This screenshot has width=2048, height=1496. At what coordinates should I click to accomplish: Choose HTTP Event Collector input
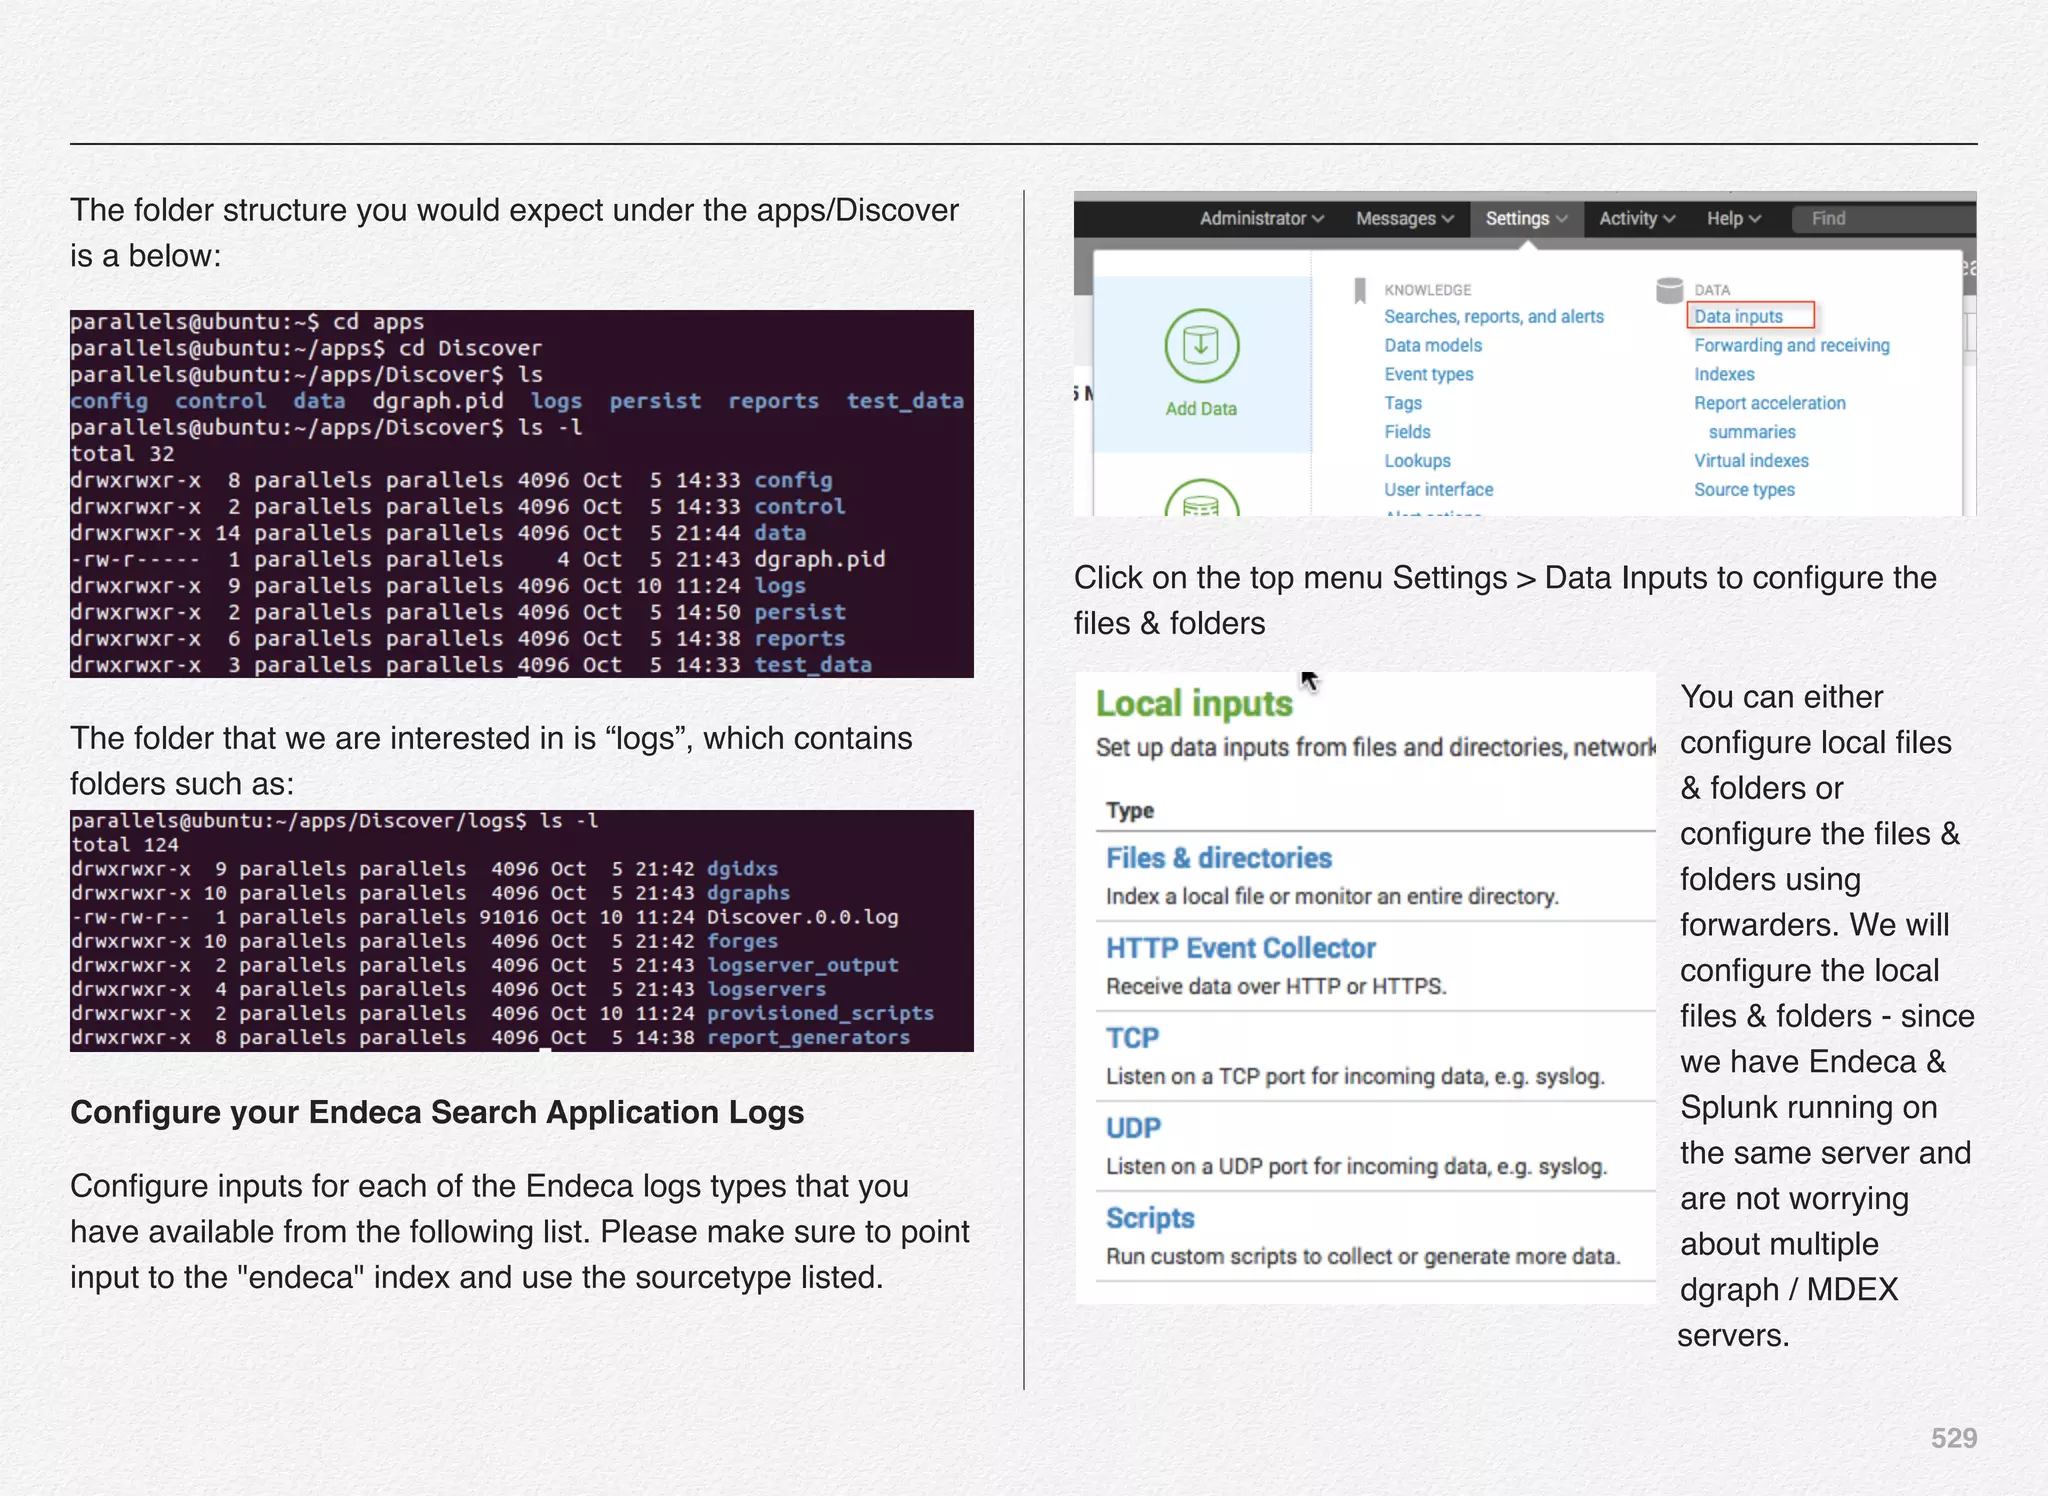[x=1240, y=948]
